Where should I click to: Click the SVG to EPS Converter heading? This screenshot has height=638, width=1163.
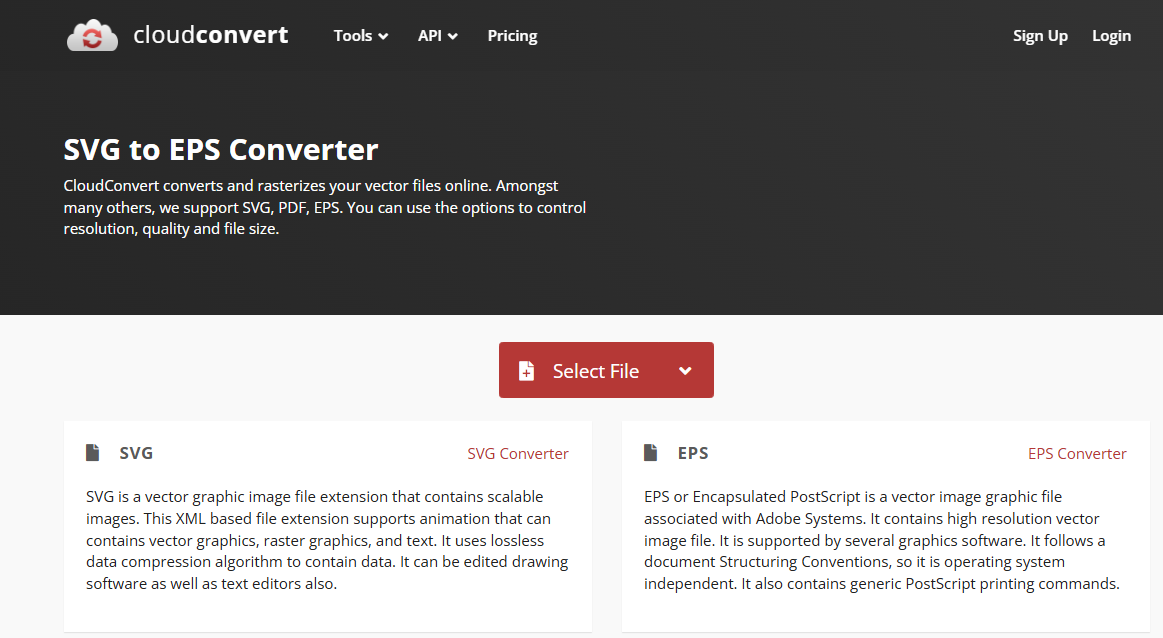[220, 149]
